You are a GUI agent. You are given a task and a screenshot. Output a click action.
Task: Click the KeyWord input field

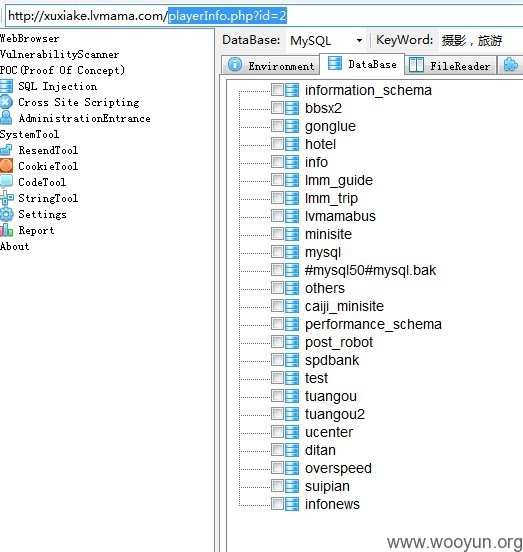481,40
